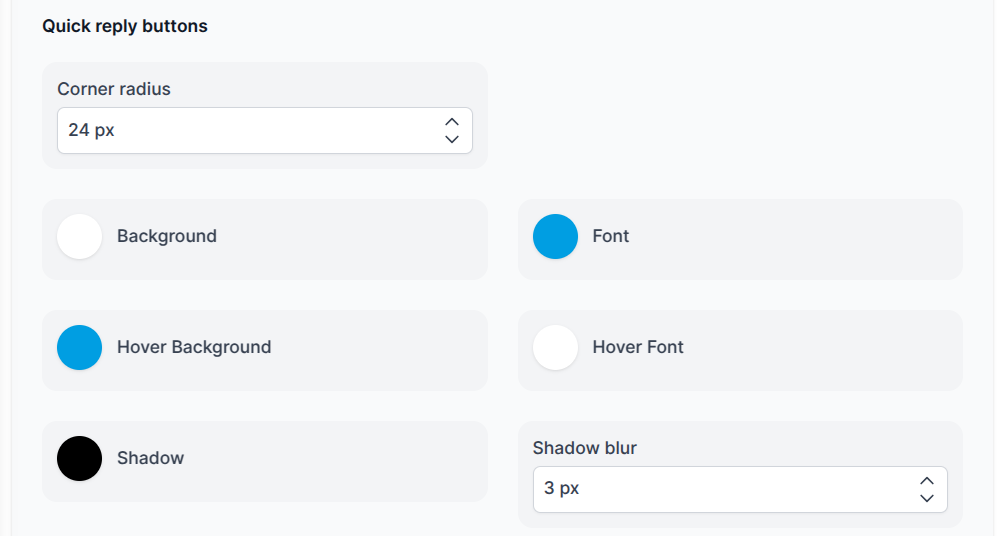Open the blue Font color swatch
The width and height of the screenshot is (1006, 536).
(x=556, y=236)
